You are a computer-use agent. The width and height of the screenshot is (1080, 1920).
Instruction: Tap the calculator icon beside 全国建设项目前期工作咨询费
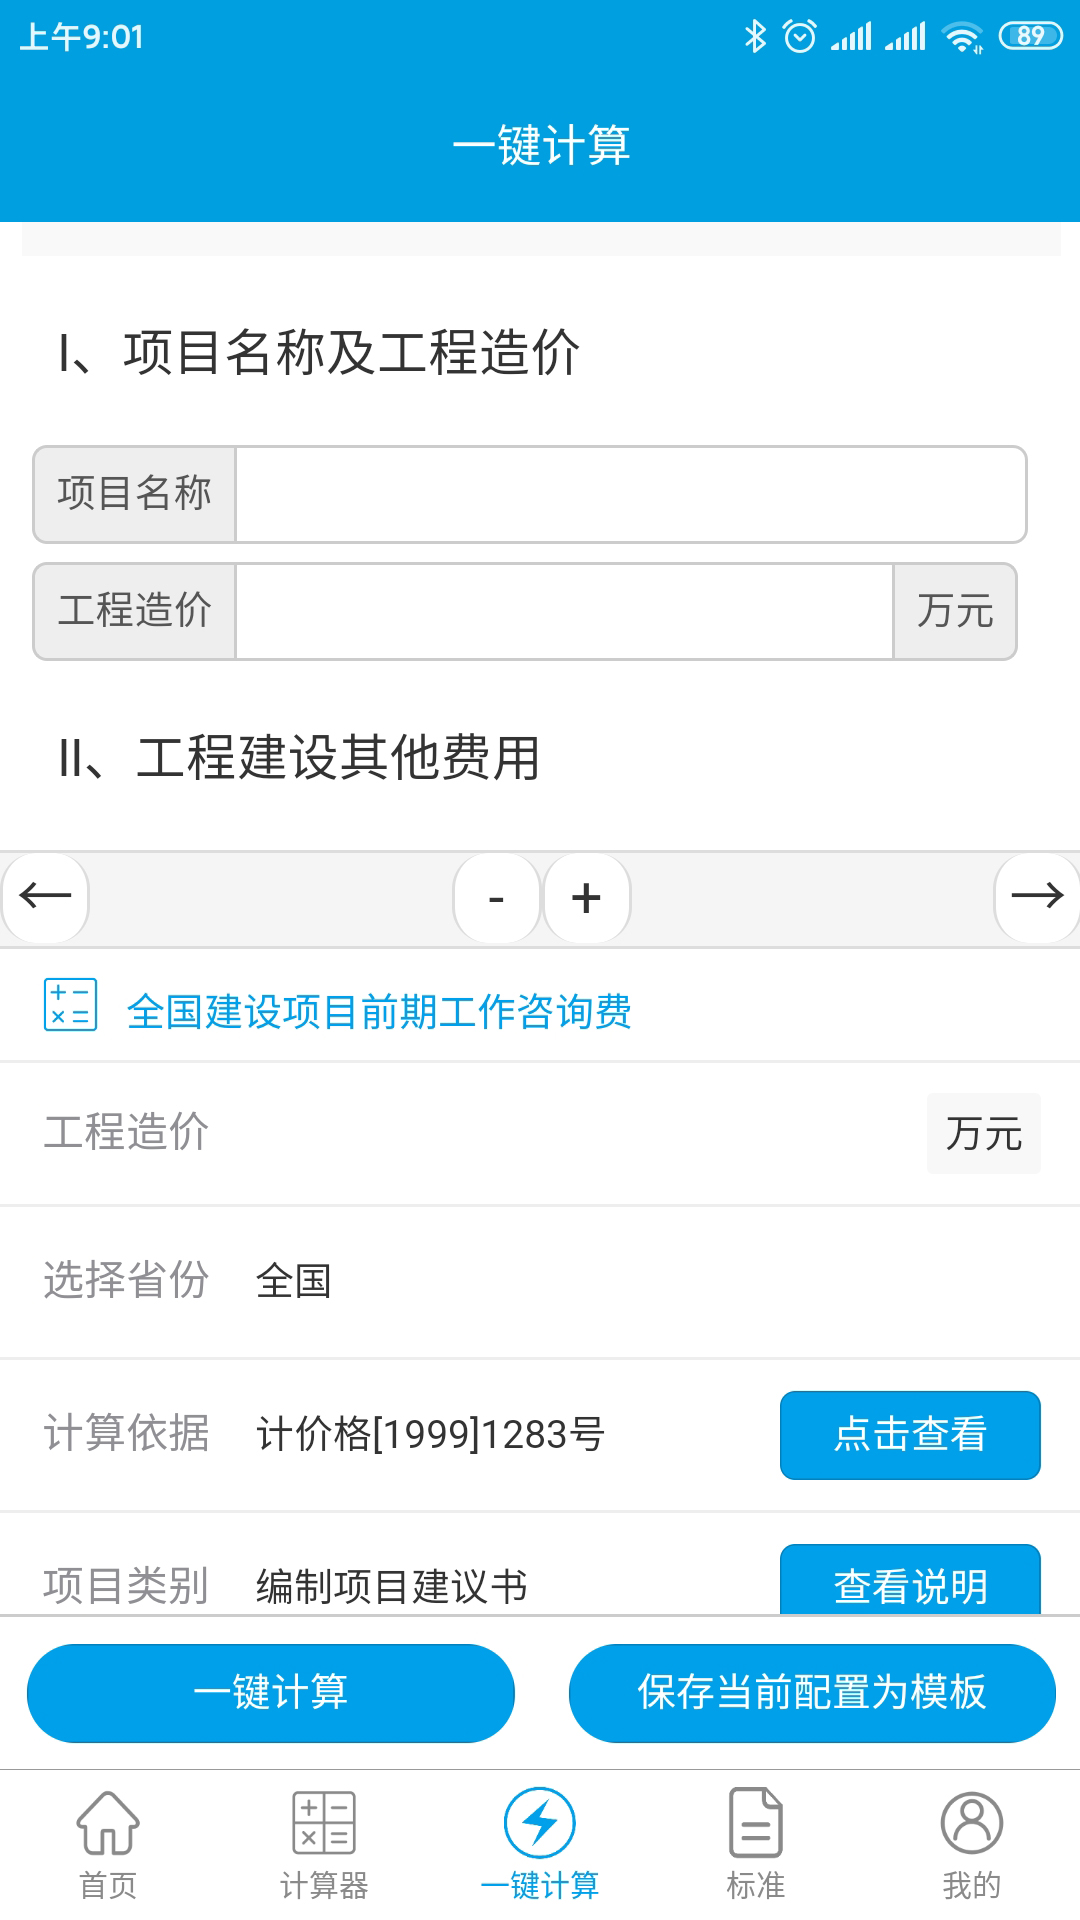pos(70,1005)
